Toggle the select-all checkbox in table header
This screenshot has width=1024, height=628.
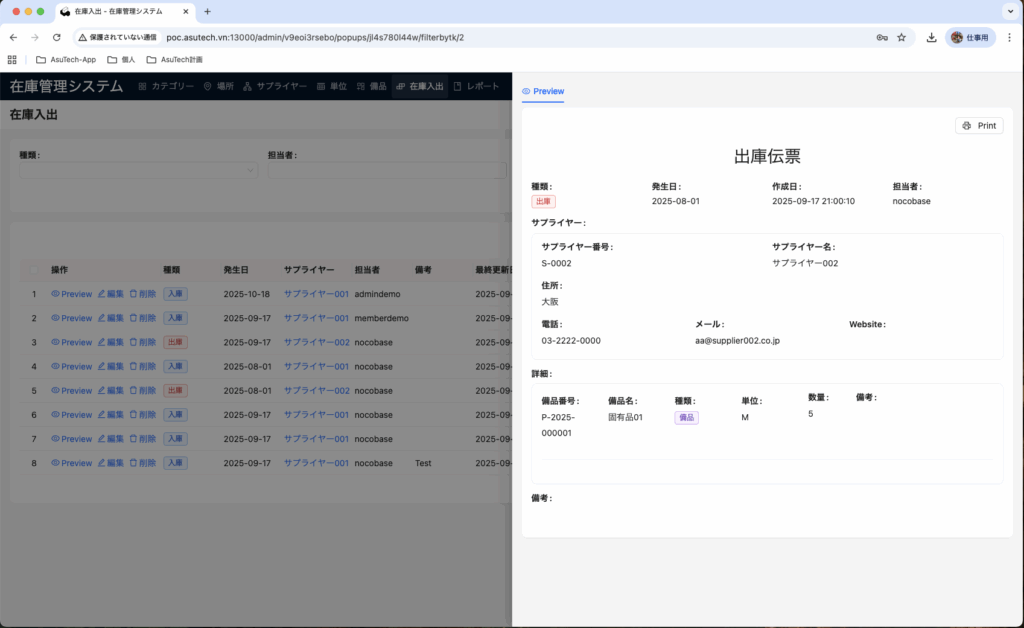click(33, 270)
